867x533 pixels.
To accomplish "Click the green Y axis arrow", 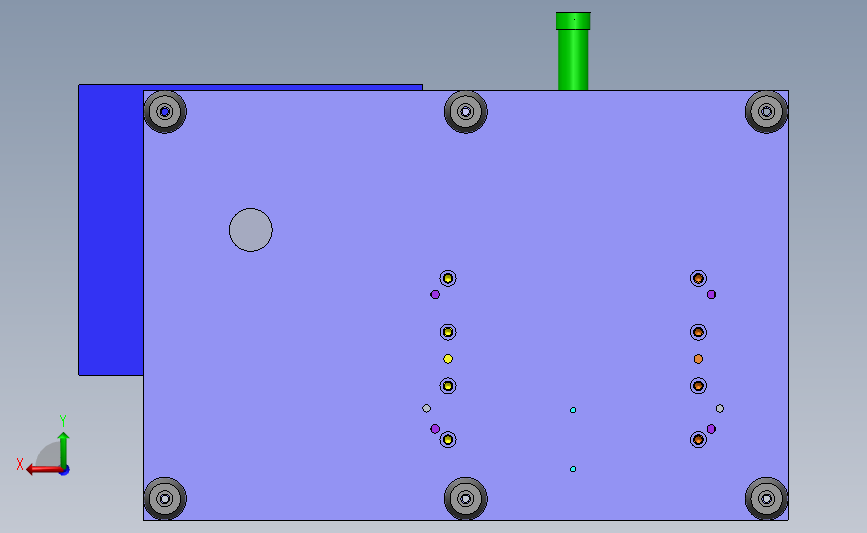I will click(64, 450).
